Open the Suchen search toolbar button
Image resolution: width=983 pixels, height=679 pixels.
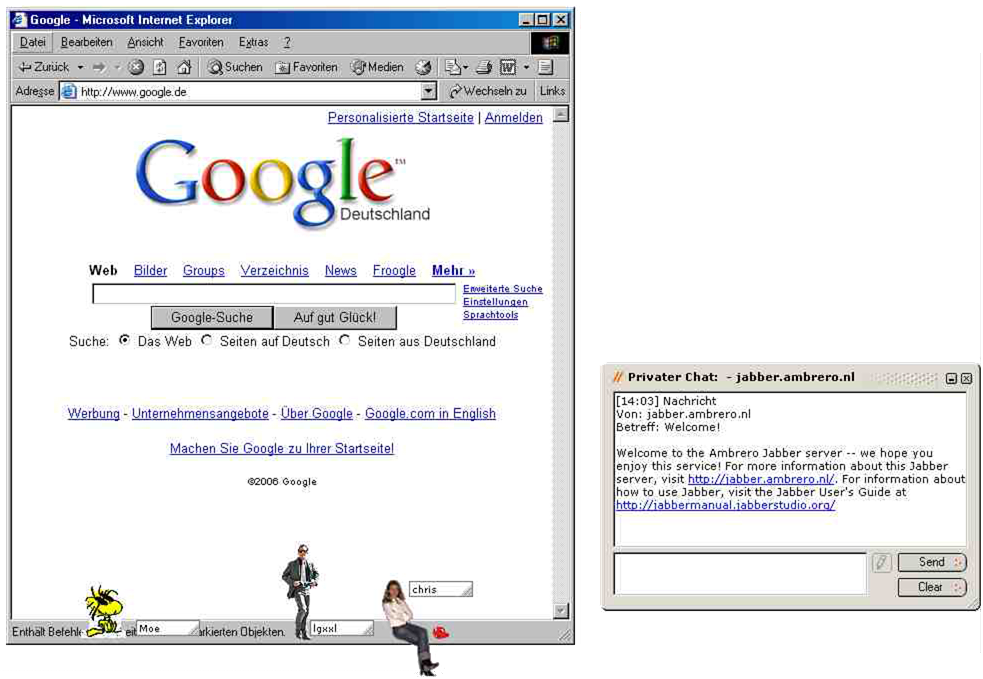point(234,67)
